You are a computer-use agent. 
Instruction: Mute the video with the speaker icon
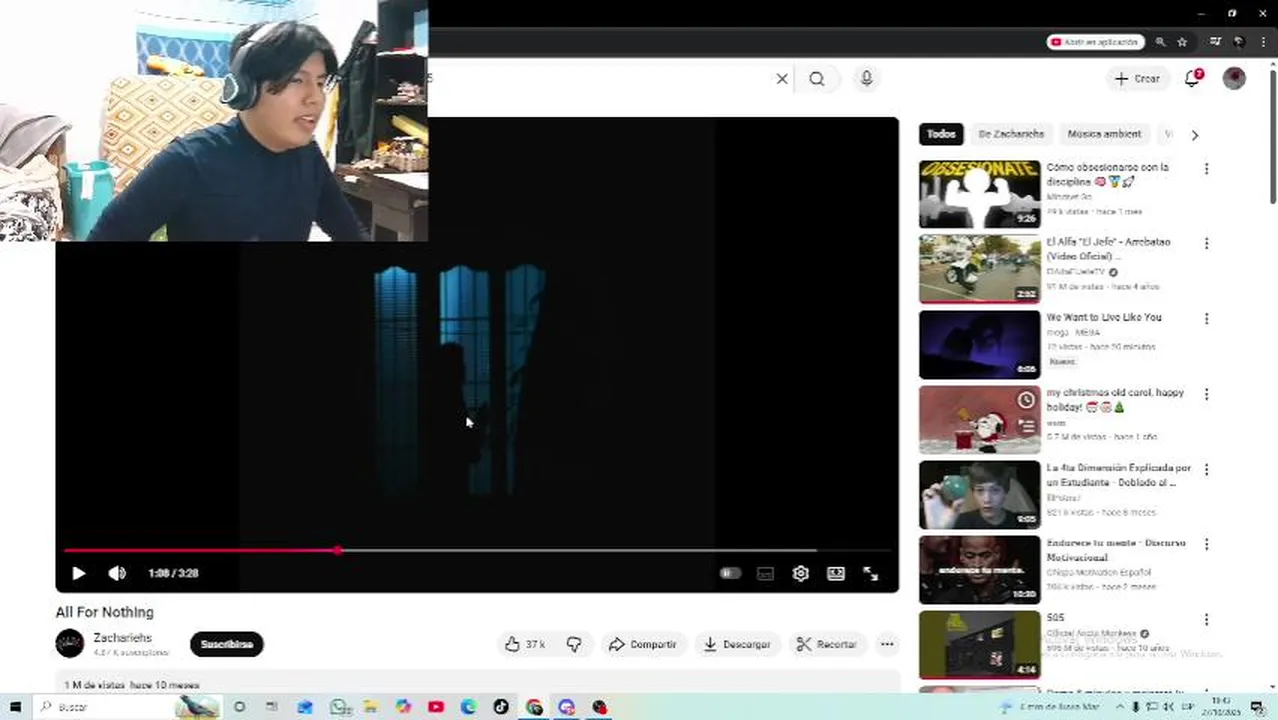coord(117,573)
